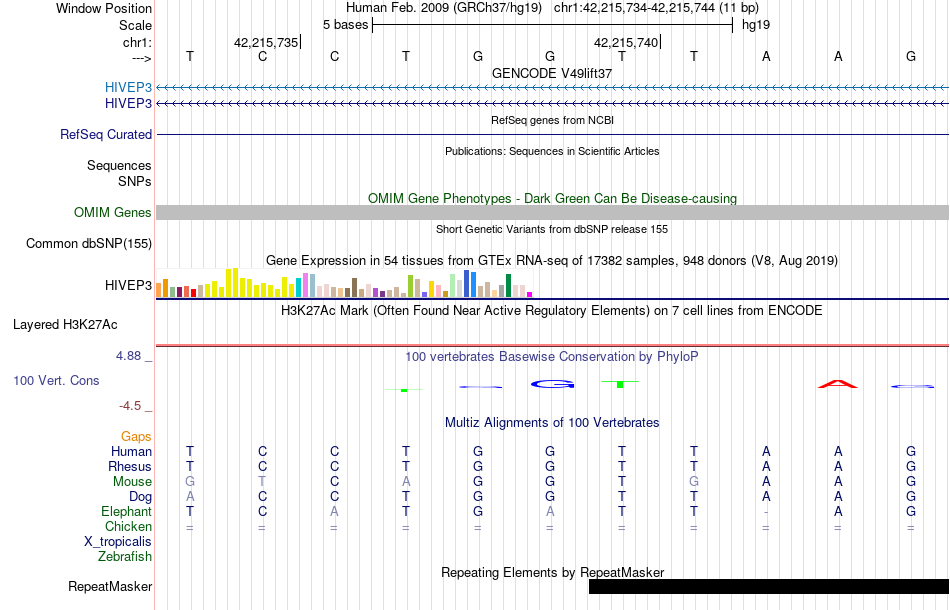Click the Layered H3K27Ac track label
This screenshot has height=610, width=950.
click(65, 325)
